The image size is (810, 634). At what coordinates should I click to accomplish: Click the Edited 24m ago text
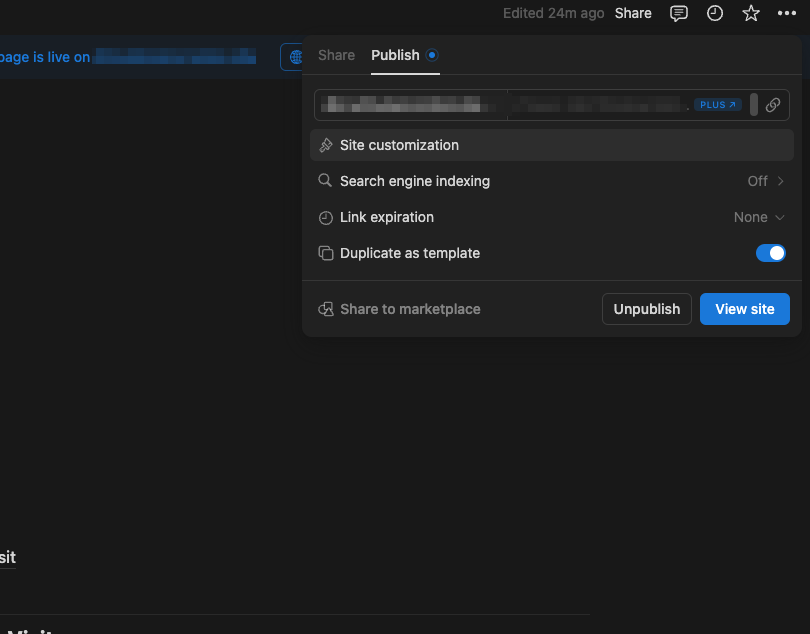553,13
